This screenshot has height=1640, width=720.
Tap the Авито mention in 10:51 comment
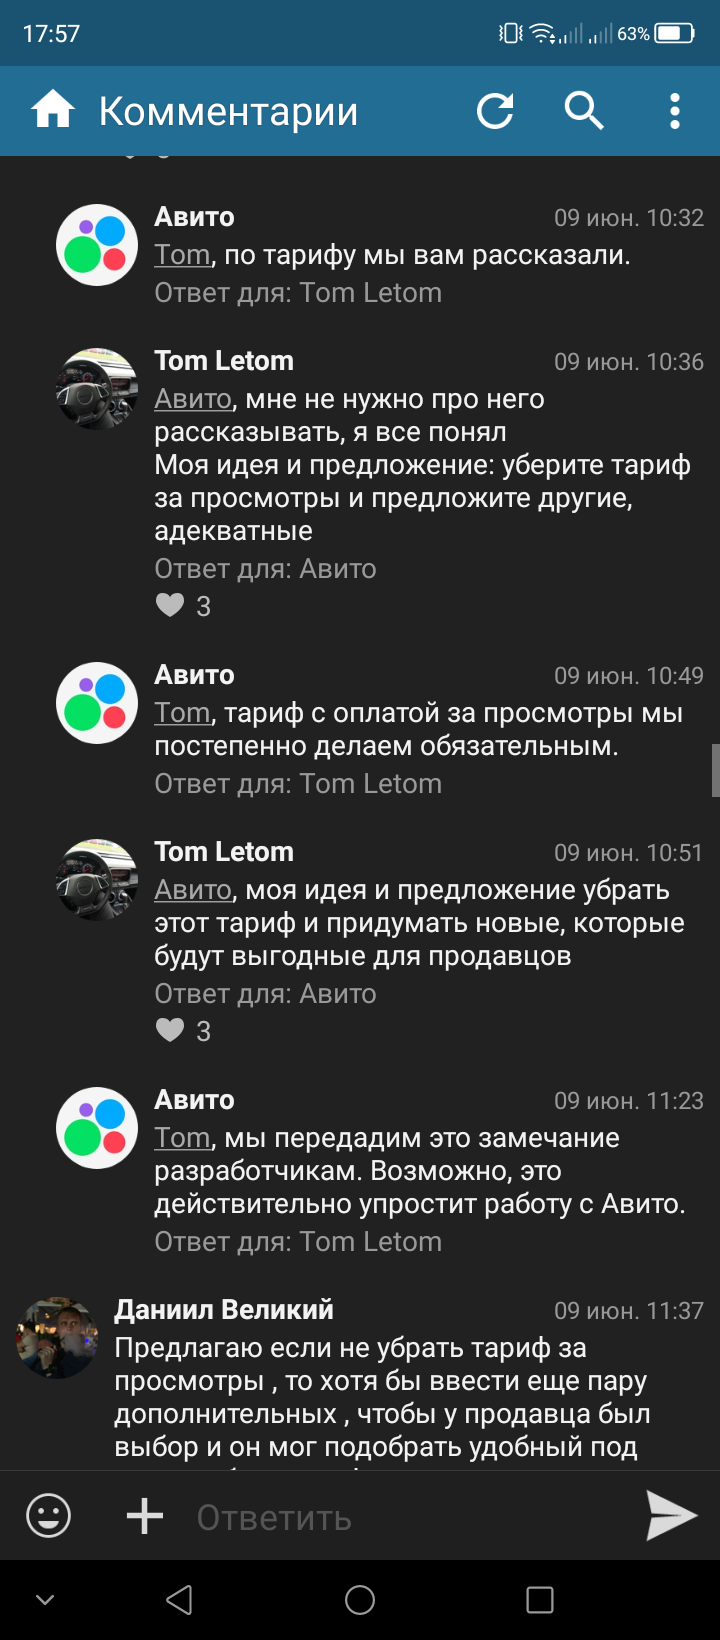(193, 890)
